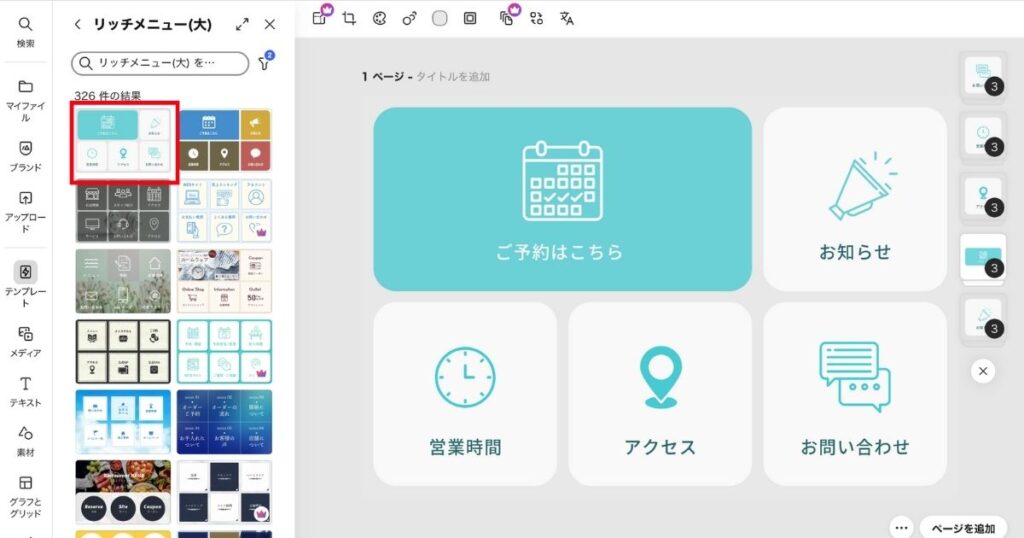Image resolution: width=1024 pixels, height=538 pixels.
Task: Switch to テキスト tab in sidebar
Action: click(26, 391)
